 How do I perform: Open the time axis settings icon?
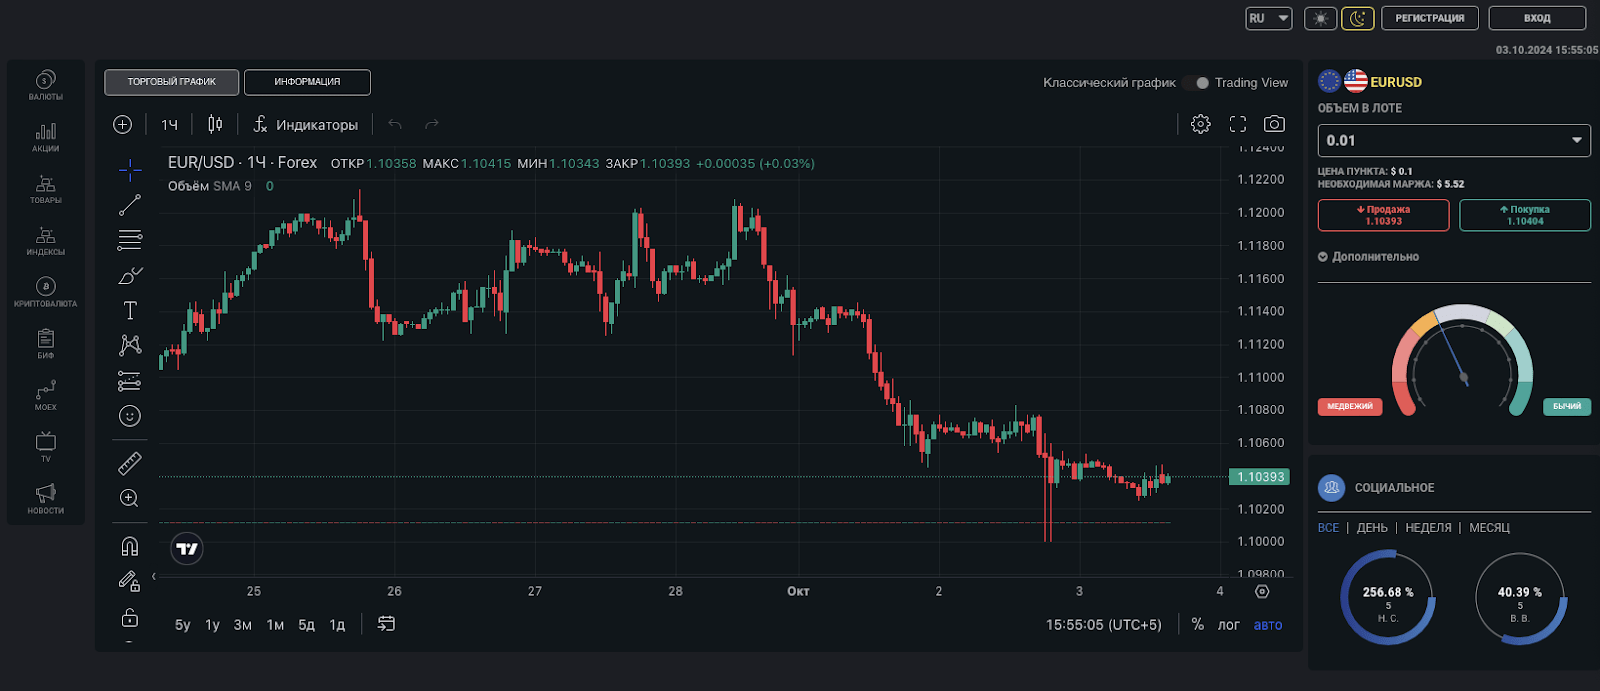tap(1262, 591)
